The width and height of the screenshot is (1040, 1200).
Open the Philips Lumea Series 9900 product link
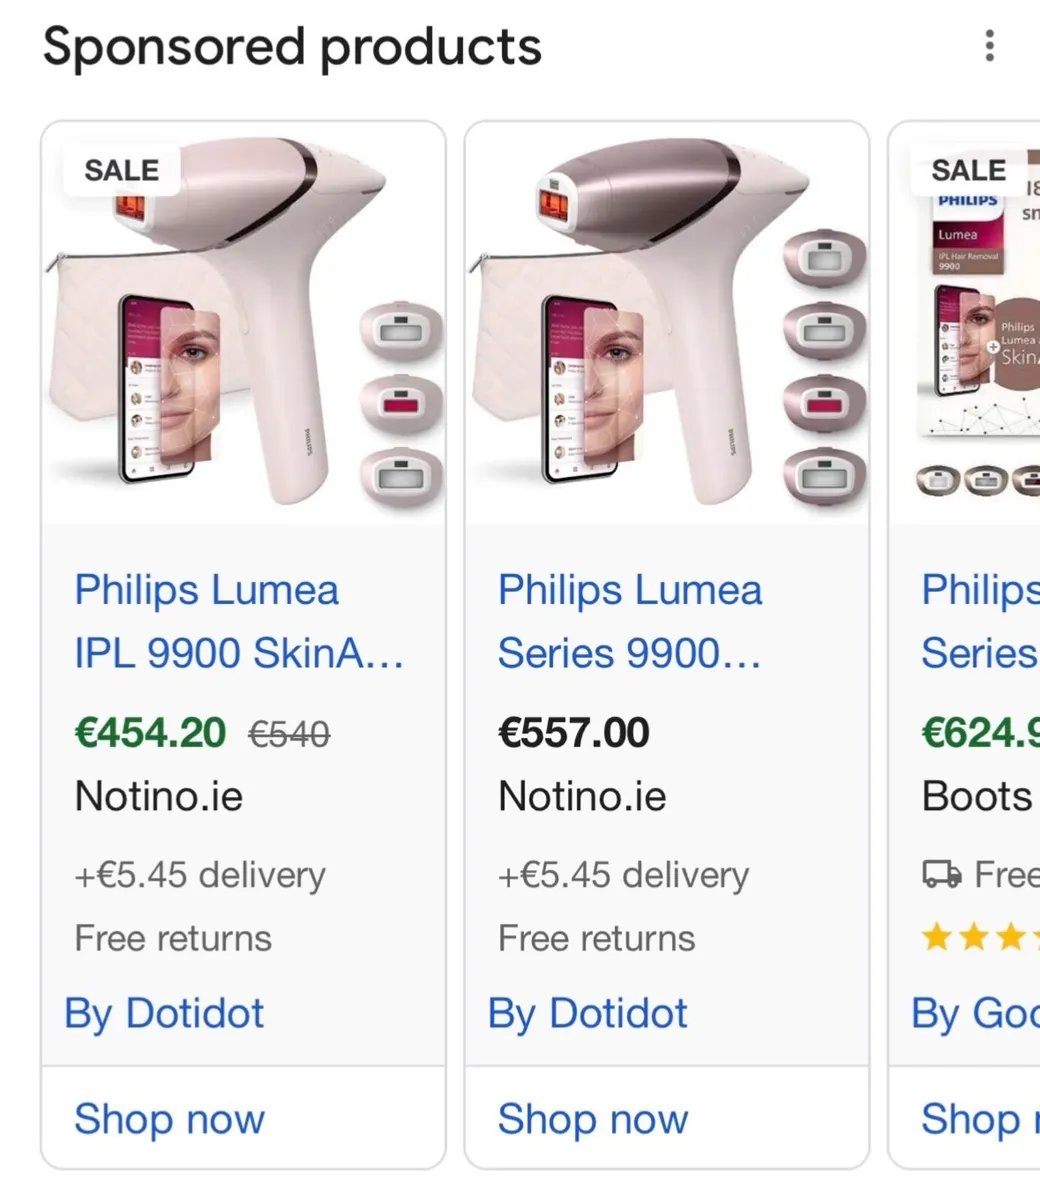point(630,621)
